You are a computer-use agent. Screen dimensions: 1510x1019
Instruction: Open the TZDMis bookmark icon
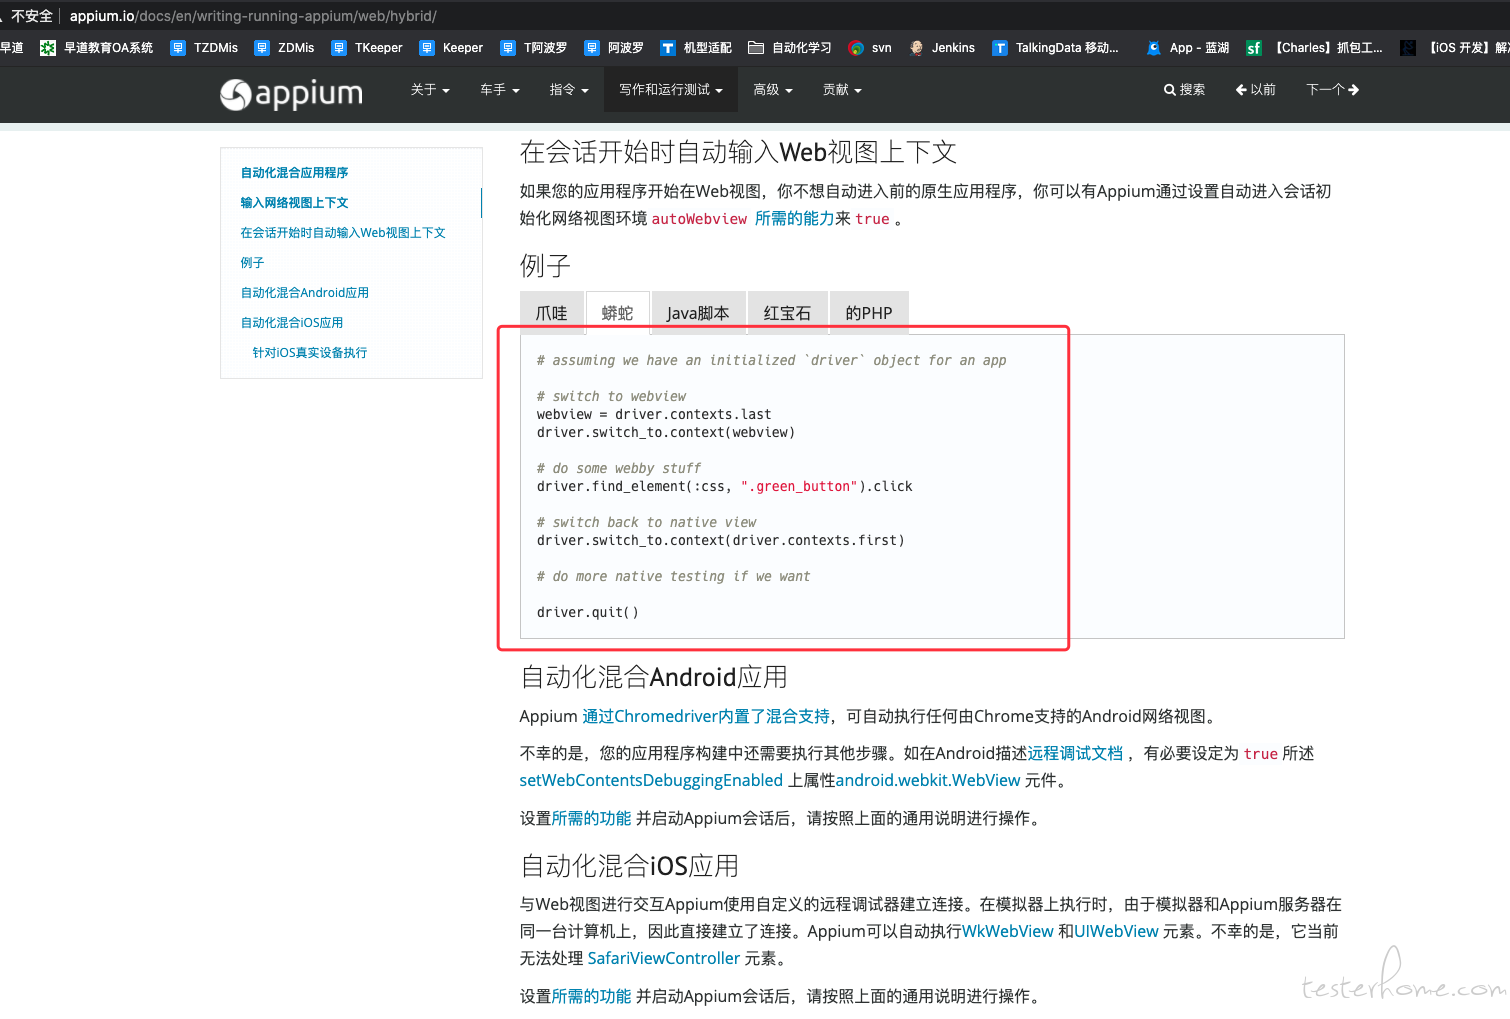pyautogui.click(x=178, y=48)
